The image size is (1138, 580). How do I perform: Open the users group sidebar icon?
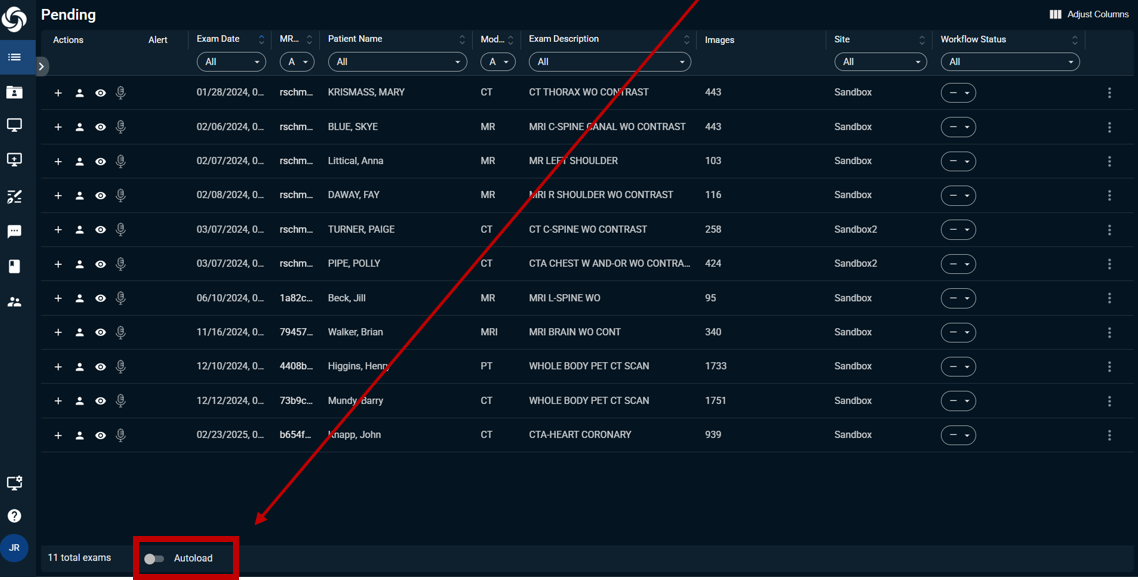click(x=14, y=301)
